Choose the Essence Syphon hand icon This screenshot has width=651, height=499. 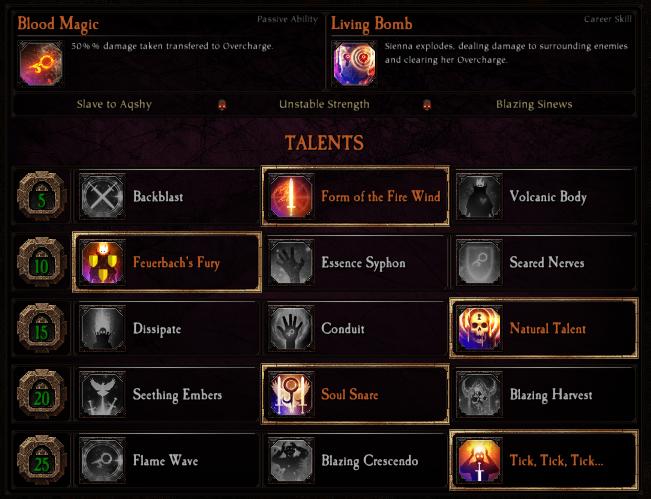click(291, 262)
